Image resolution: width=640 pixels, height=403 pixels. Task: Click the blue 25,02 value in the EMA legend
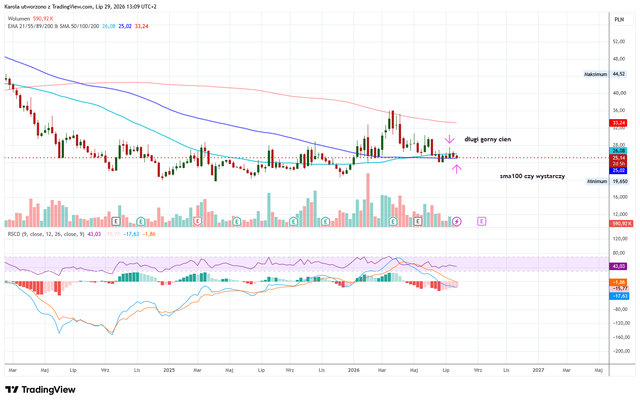[x=125, y=26]
